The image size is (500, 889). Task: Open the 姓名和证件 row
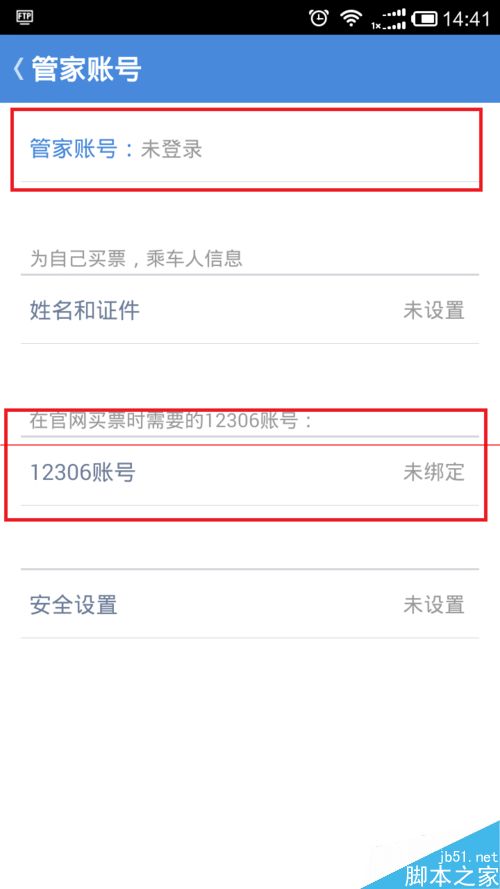tap(249, 310)
